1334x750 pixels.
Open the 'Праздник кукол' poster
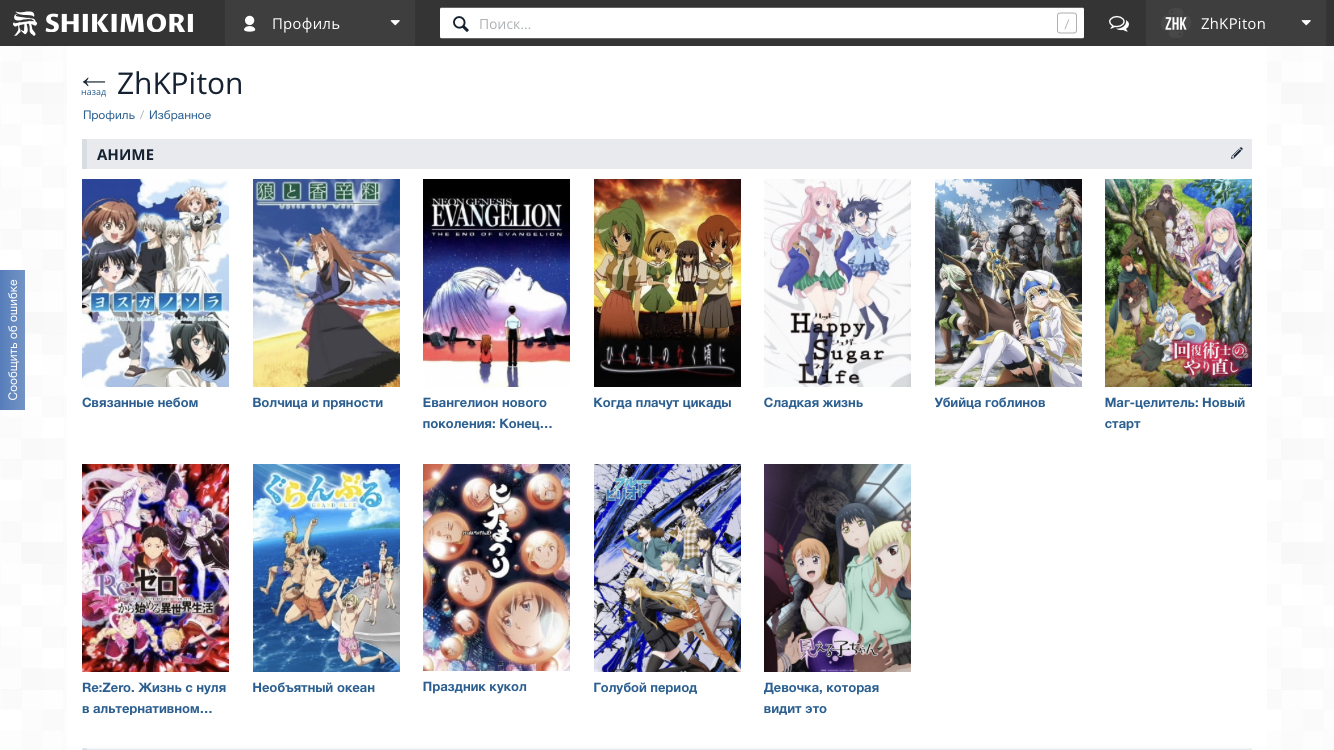point(496,568)
